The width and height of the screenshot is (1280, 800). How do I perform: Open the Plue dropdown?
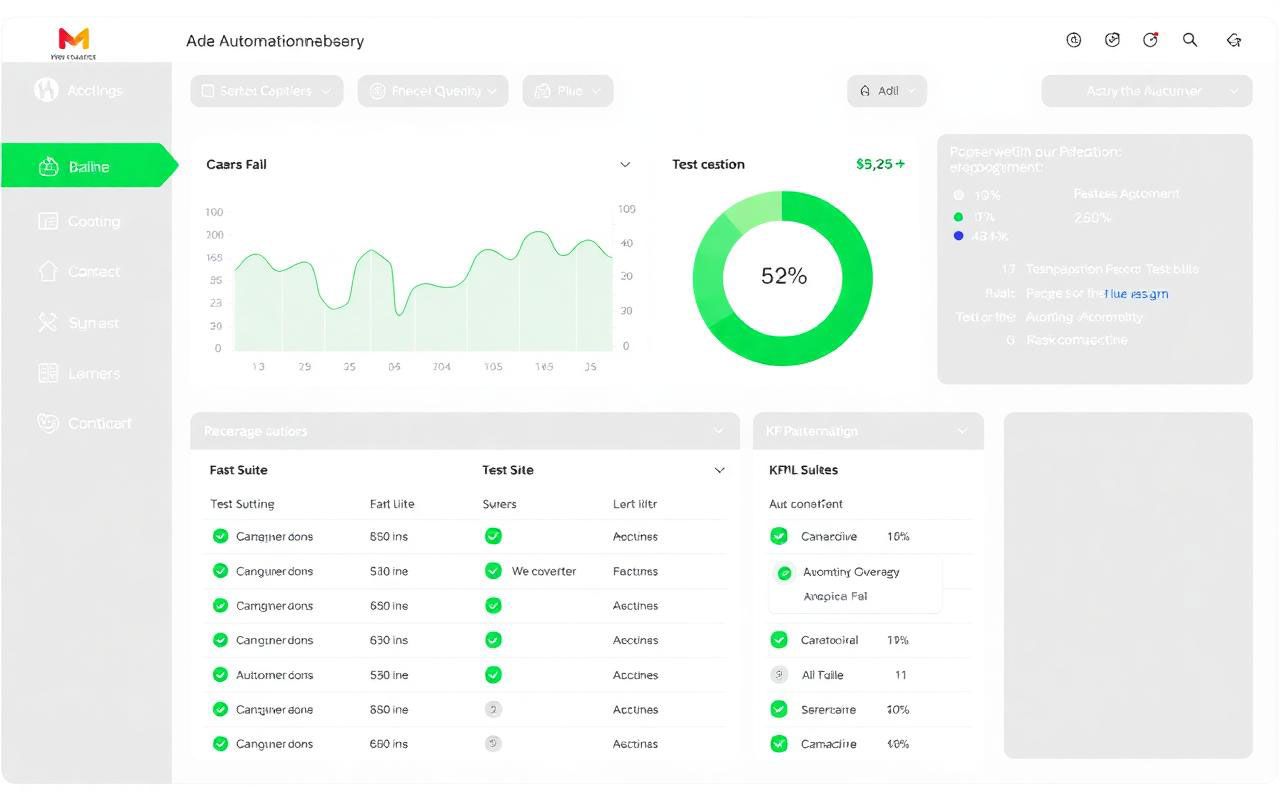coord(568,91)
